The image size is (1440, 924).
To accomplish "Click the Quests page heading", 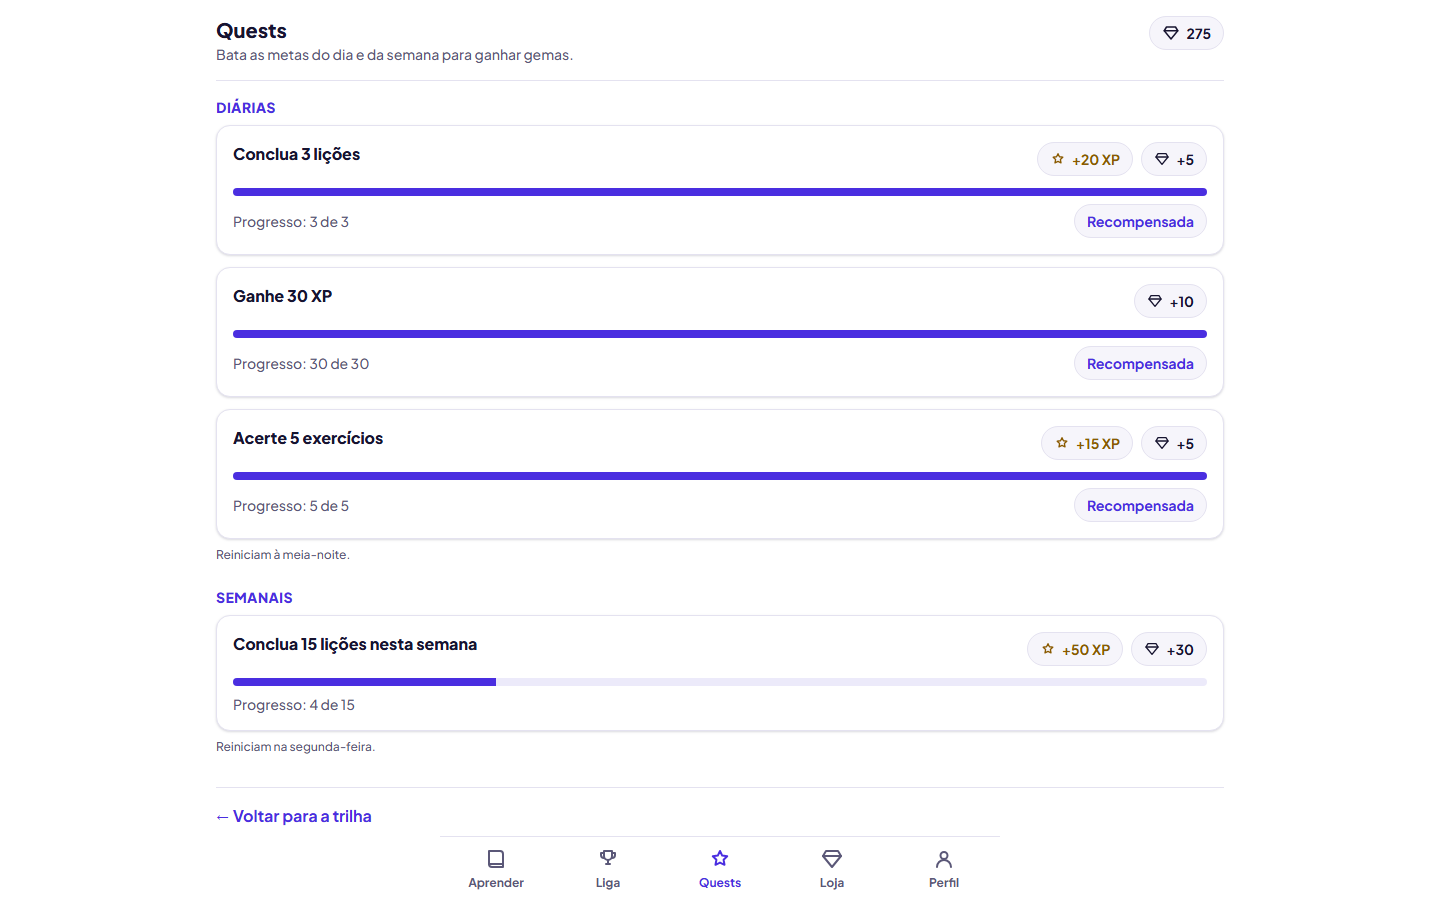I will (x=251, y=31).
